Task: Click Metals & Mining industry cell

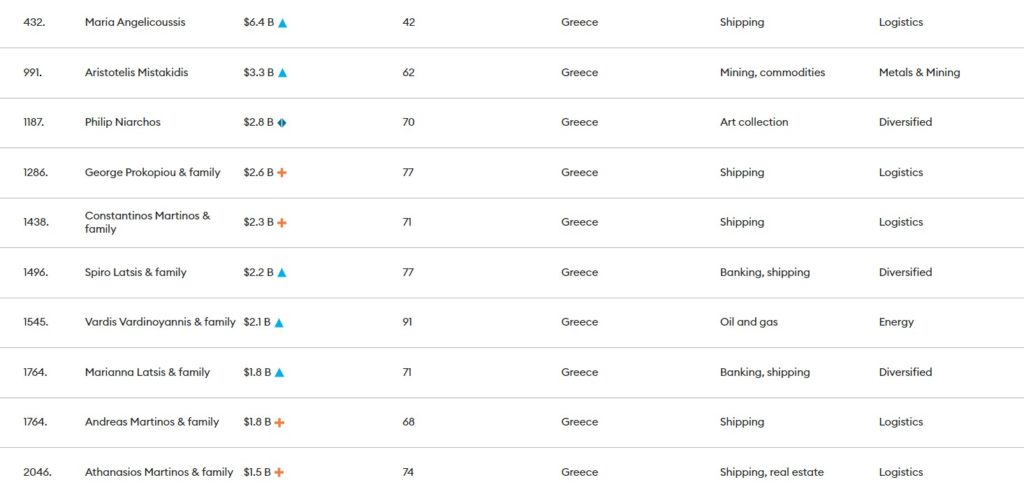Action: (x=920, y=73)
